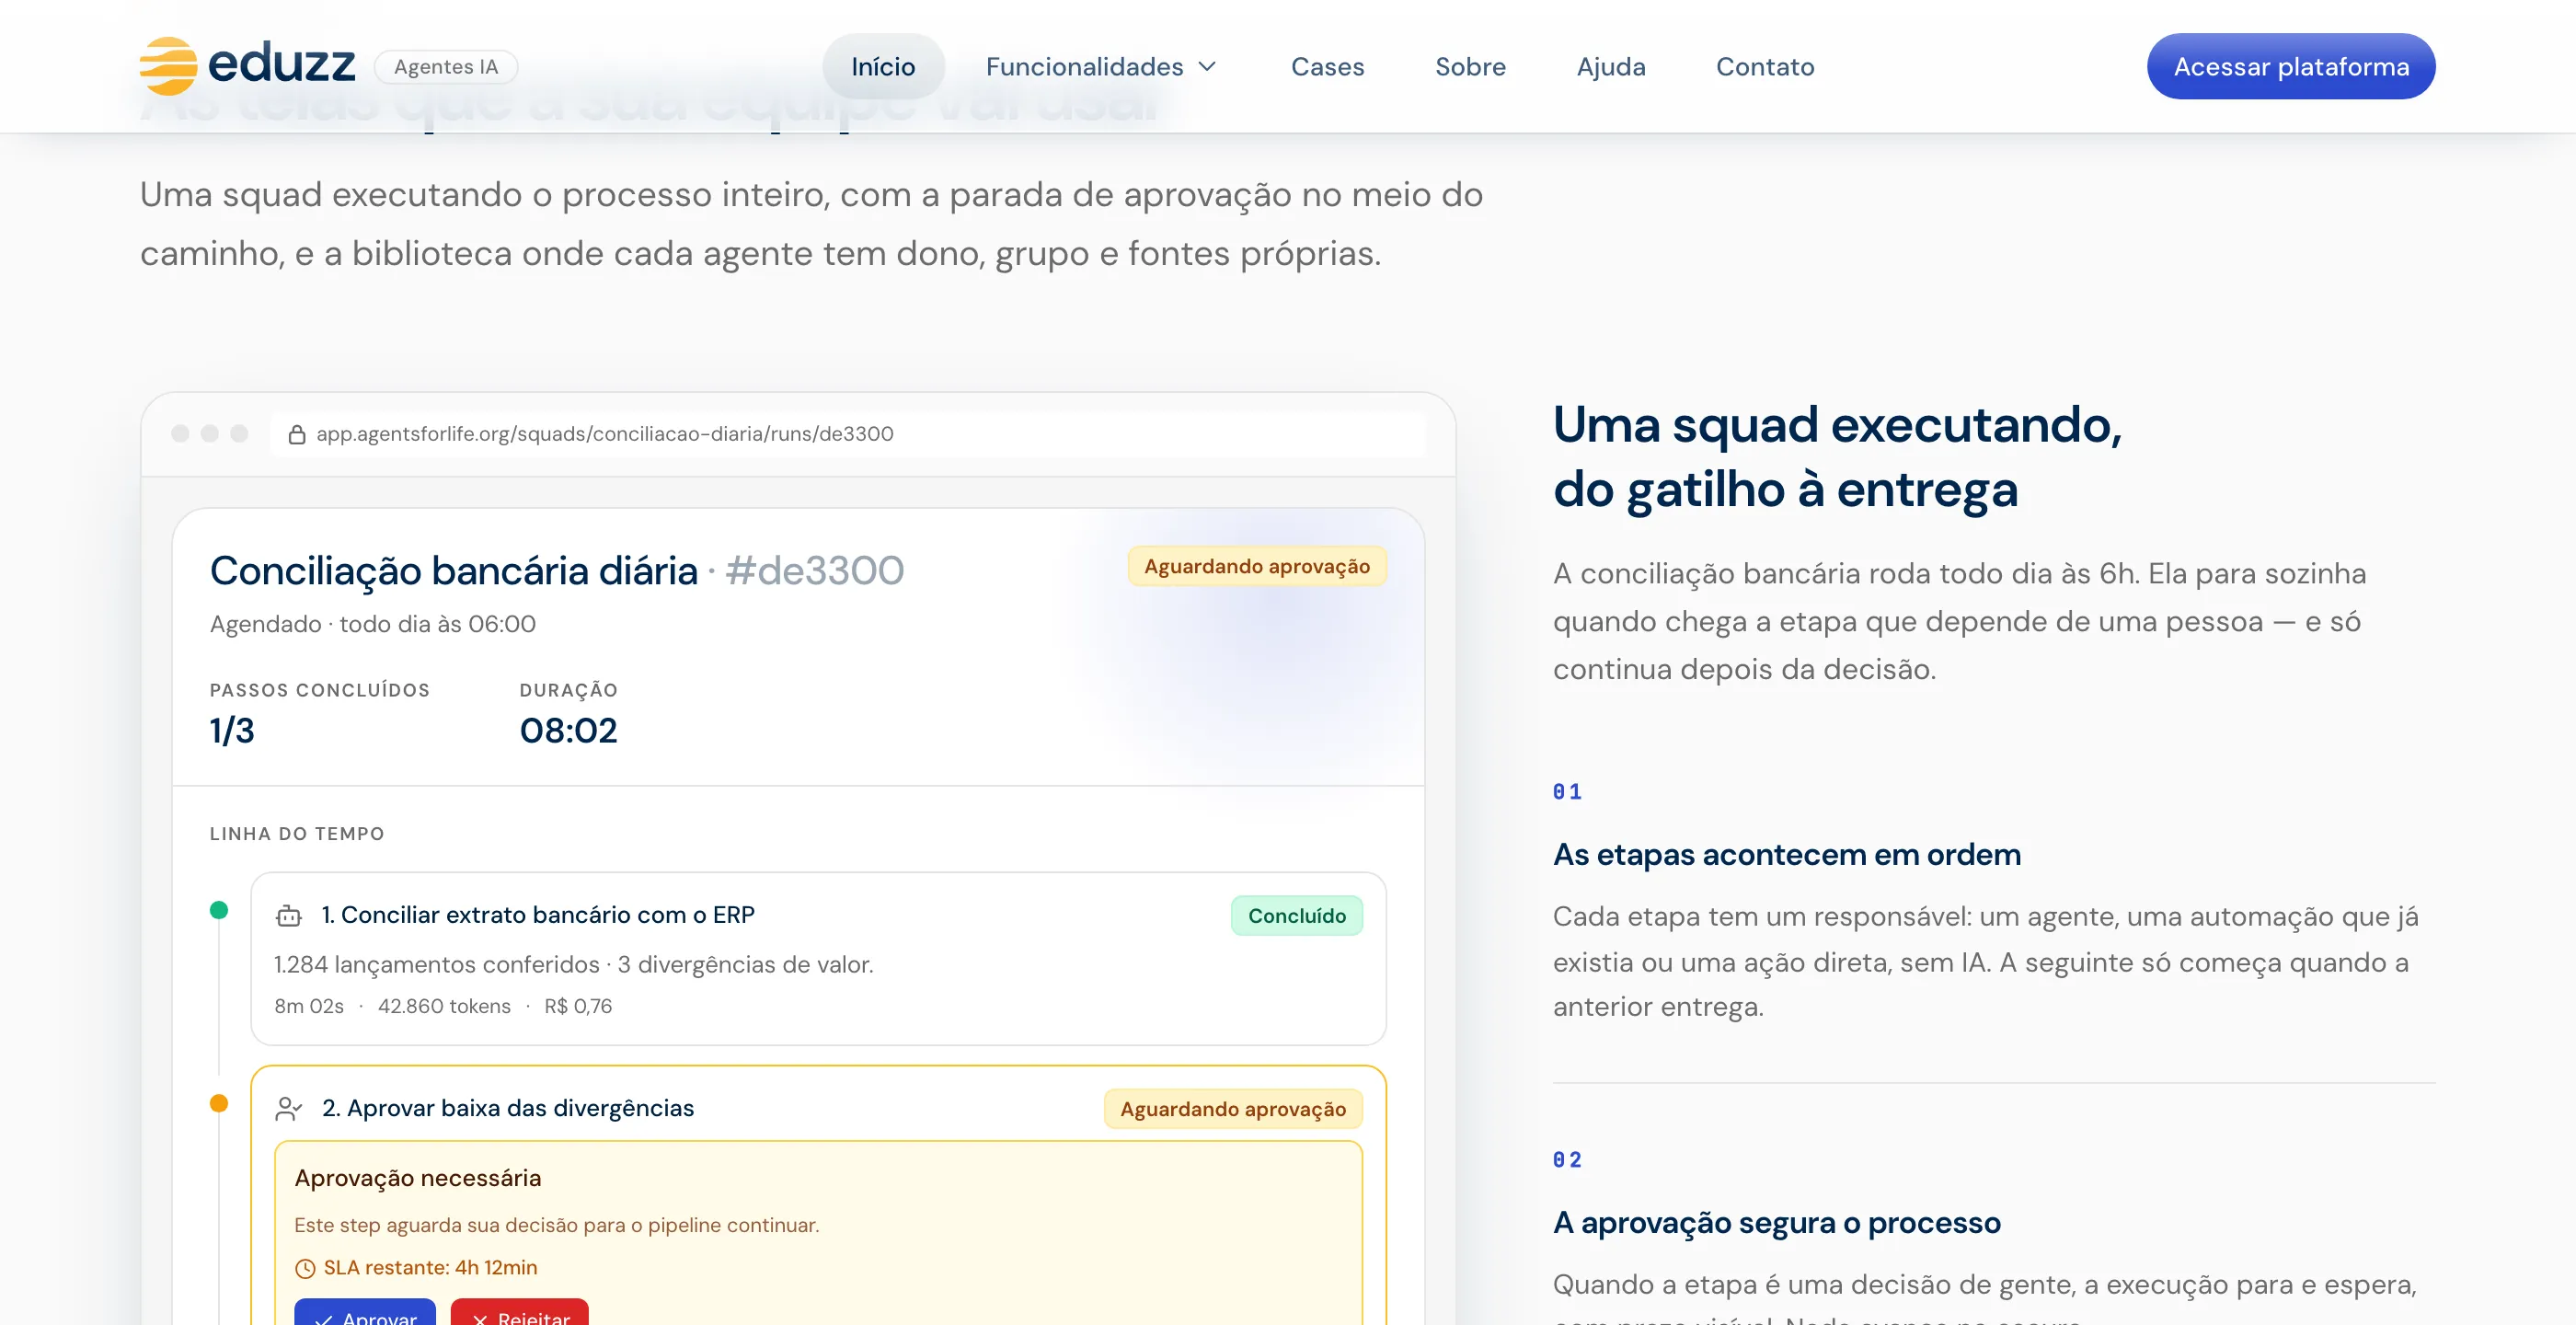2576x1325 pixels.
Task: Click the text Agendado · todo dia às 06:00
Action: click(373, 624)
